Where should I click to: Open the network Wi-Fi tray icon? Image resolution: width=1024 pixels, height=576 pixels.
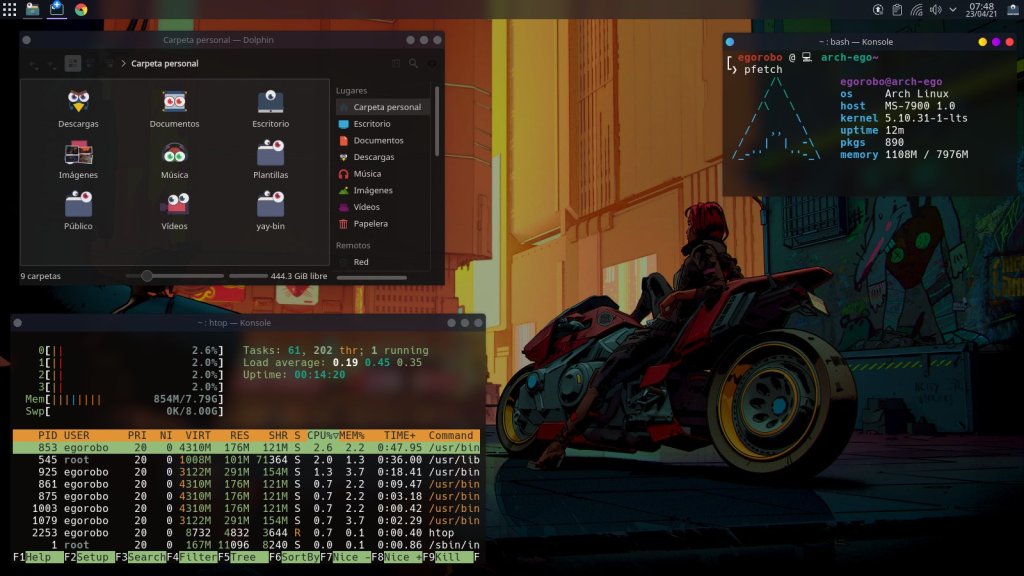click(916, 10)
